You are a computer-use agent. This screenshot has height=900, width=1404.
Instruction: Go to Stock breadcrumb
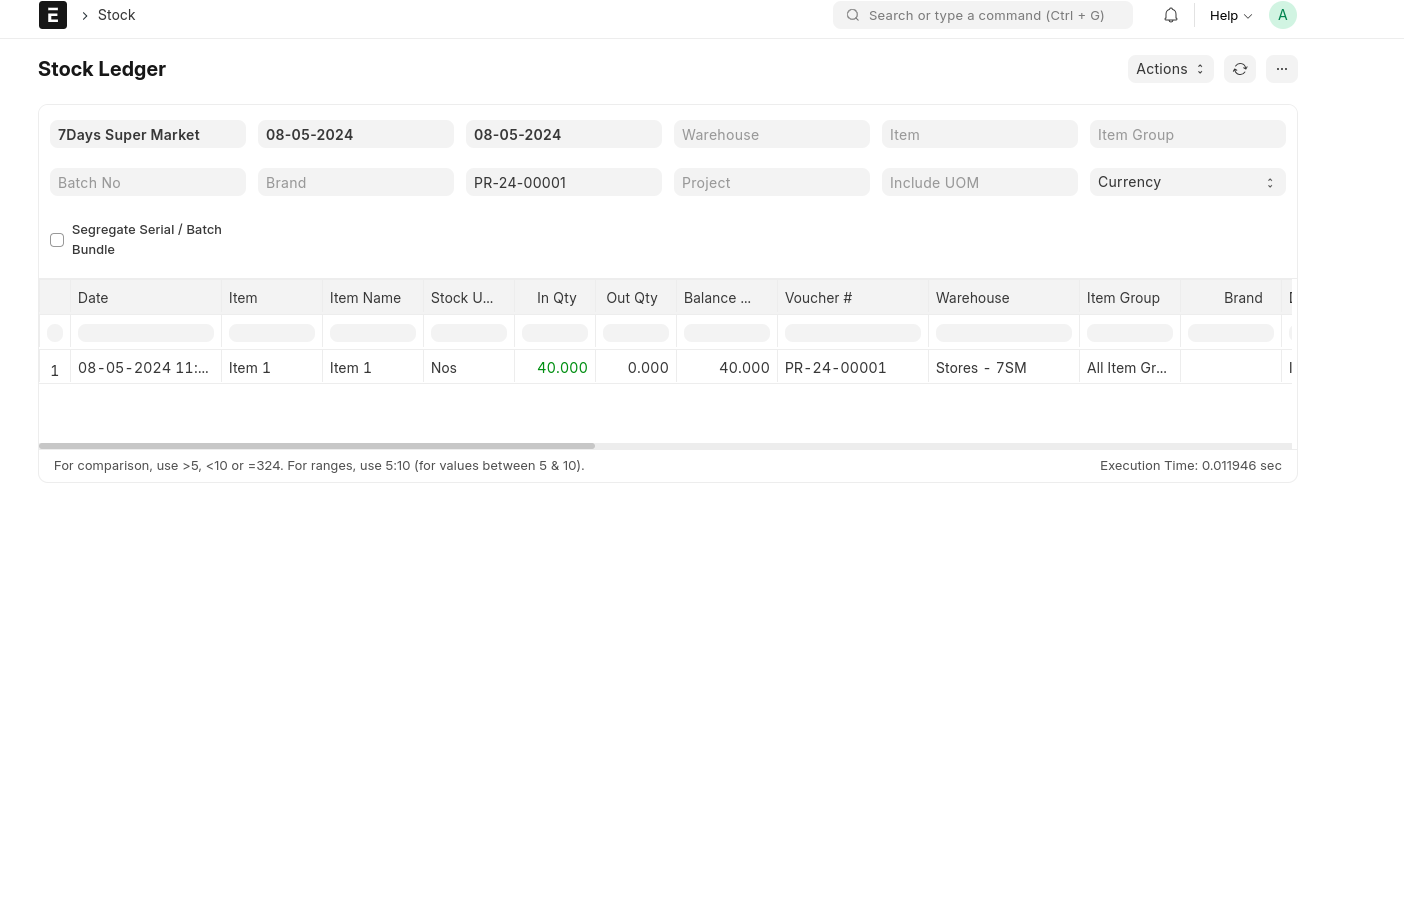point(116,15)
